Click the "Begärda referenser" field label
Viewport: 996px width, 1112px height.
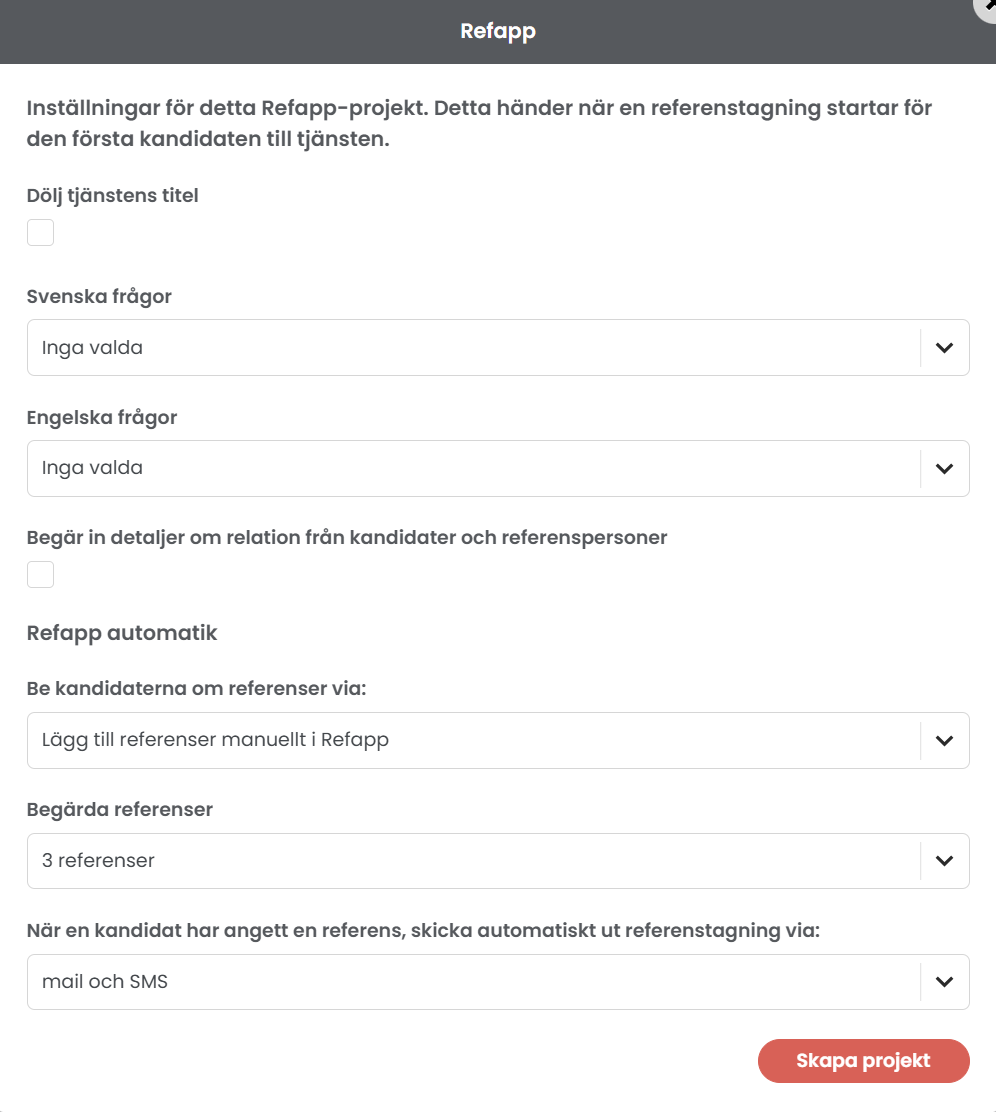coord(120,810)
